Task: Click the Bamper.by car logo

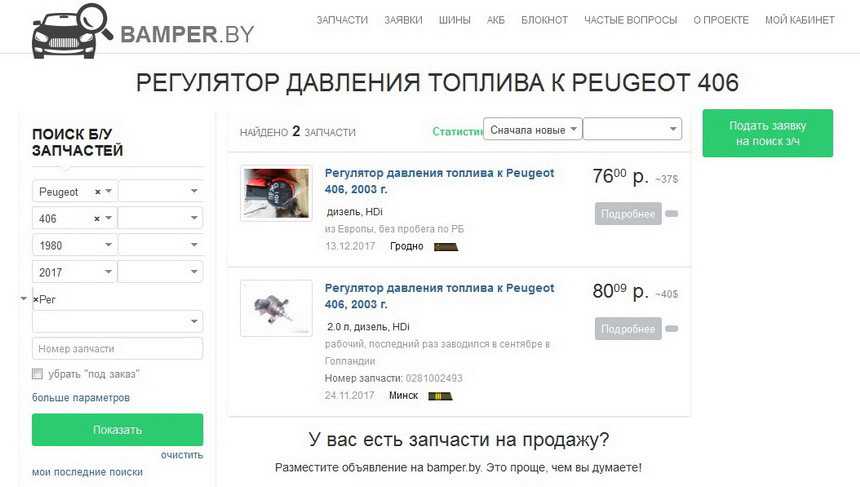Action: coord(72,31)
